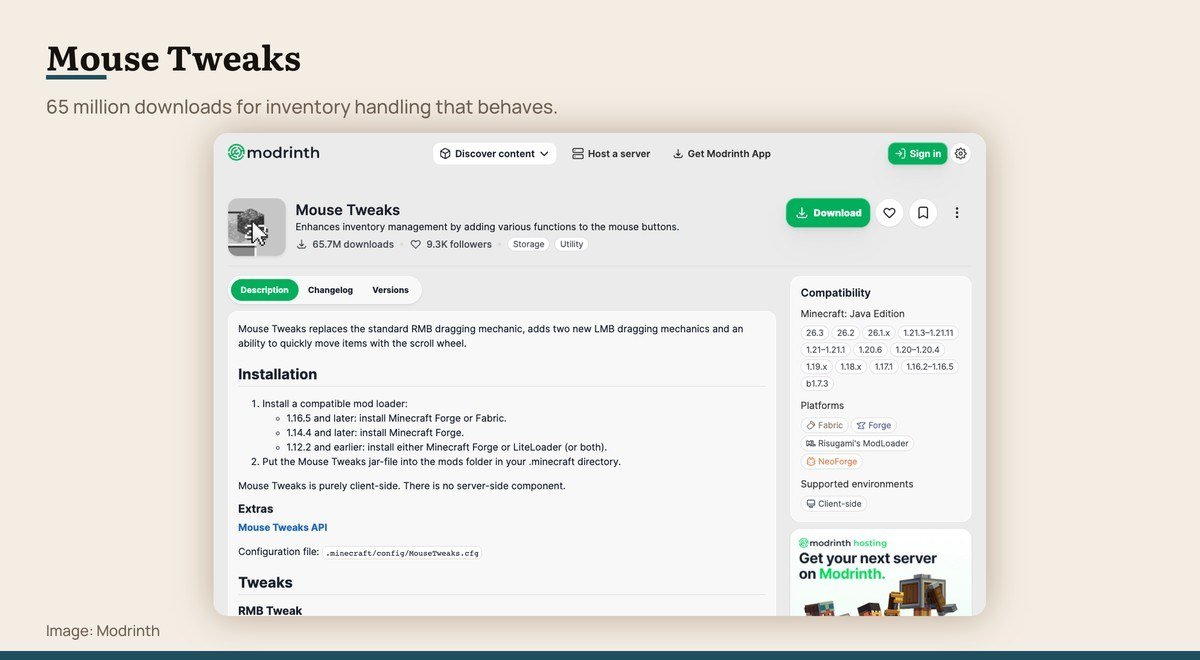Select the Storage category tag
The height and width of the screenshot is (660, 1200).
point(528,244)
